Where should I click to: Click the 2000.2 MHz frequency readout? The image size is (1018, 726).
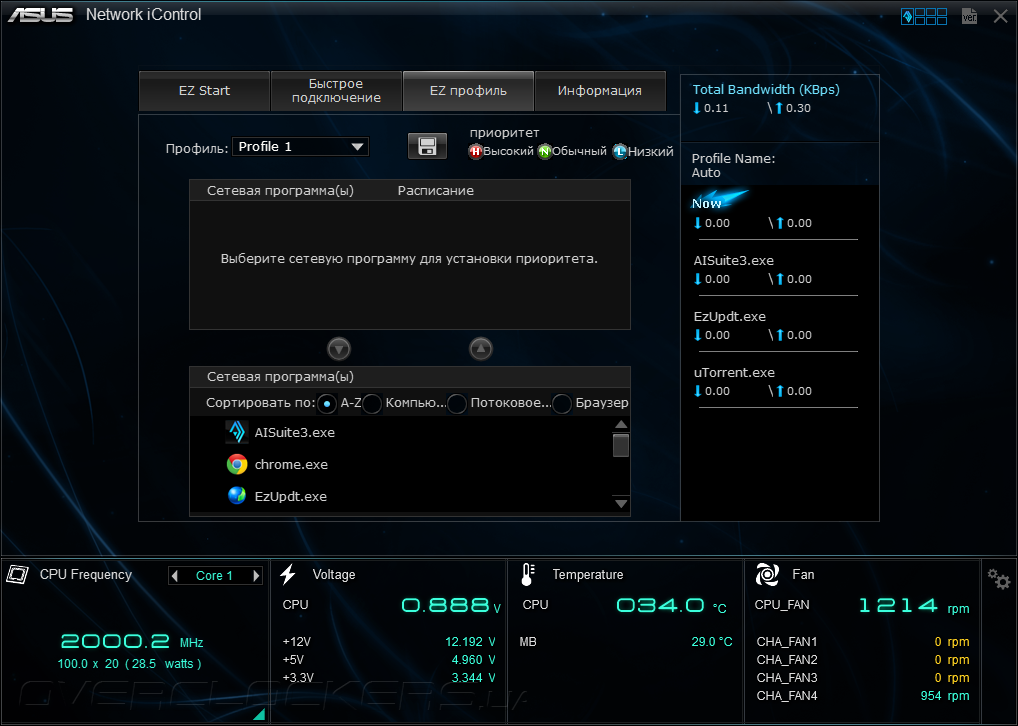pyautogui.click(x=132, y=642)
